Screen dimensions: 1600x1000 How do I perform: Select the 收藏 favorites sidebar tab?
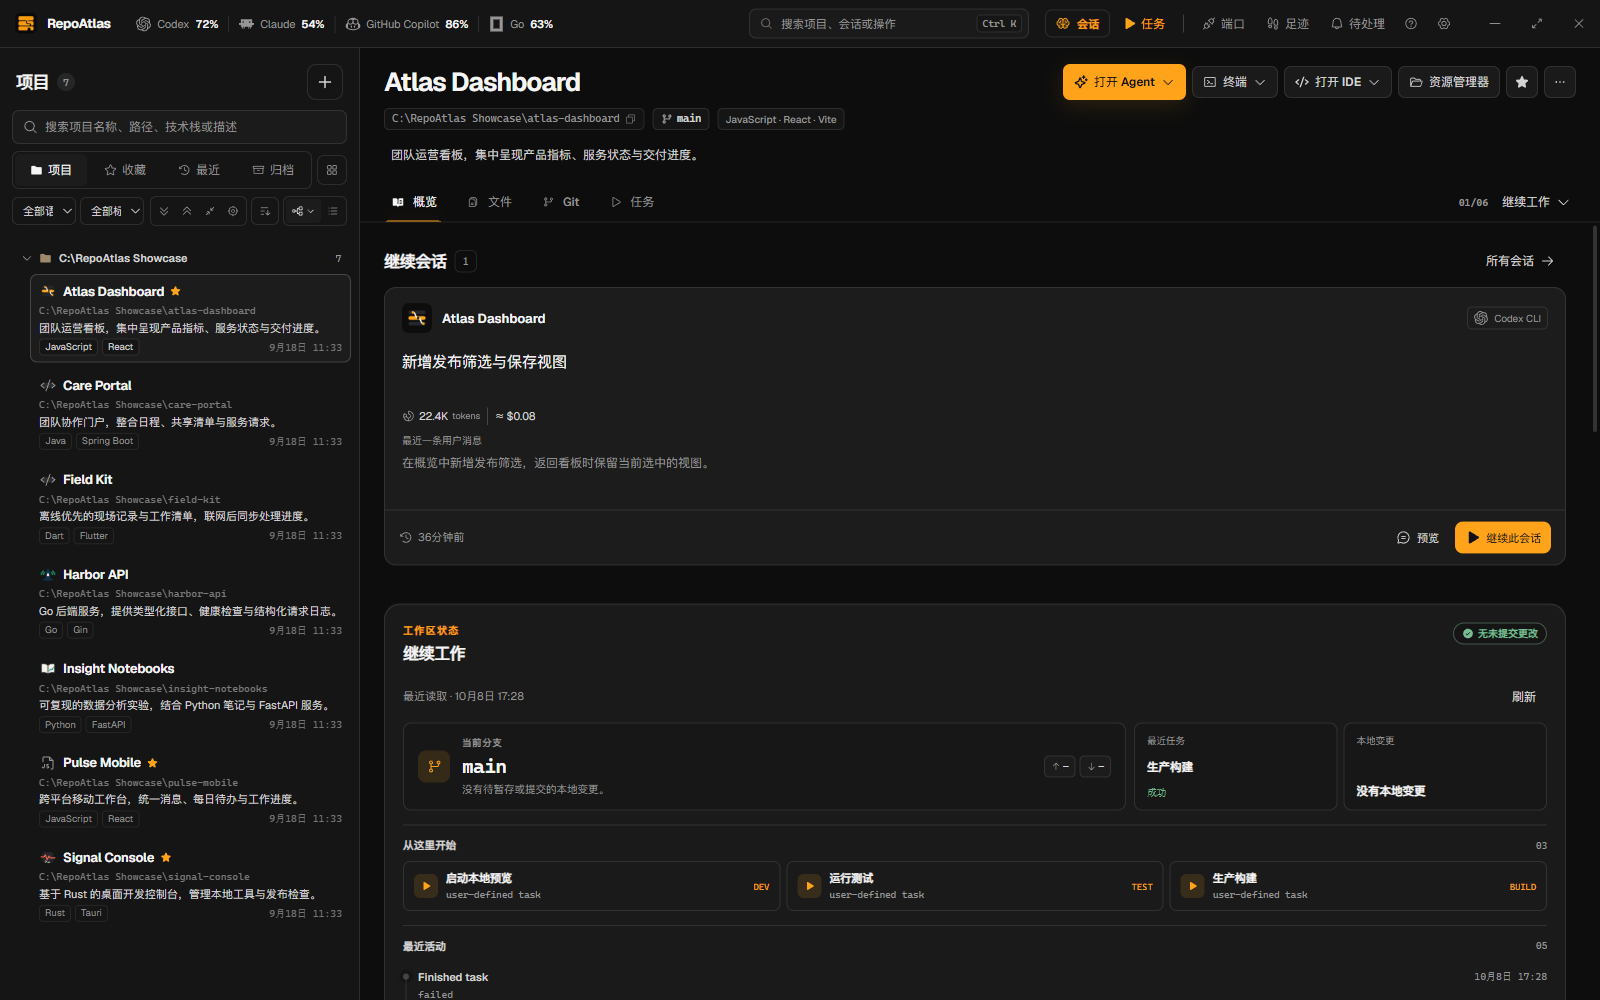click(126, 170)
